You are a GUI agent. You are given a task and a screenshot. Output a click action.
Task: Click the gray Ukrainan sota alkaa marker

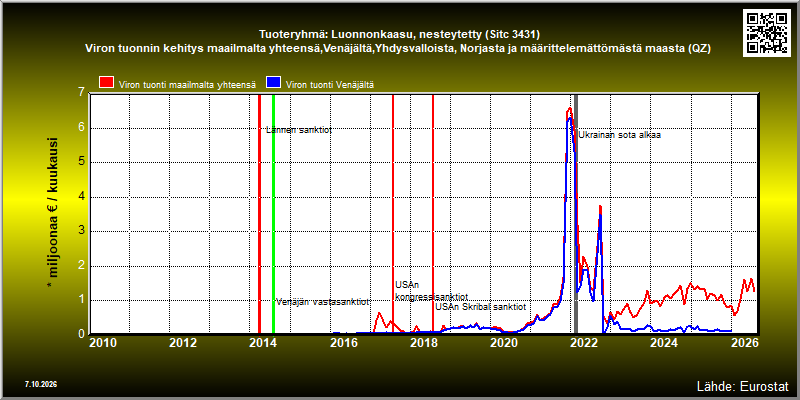point(576,214)
